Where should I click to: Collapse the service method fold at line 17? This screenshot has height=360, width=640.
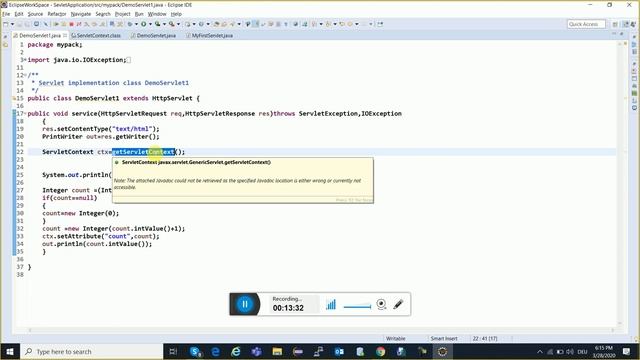(x=25, y=113)
